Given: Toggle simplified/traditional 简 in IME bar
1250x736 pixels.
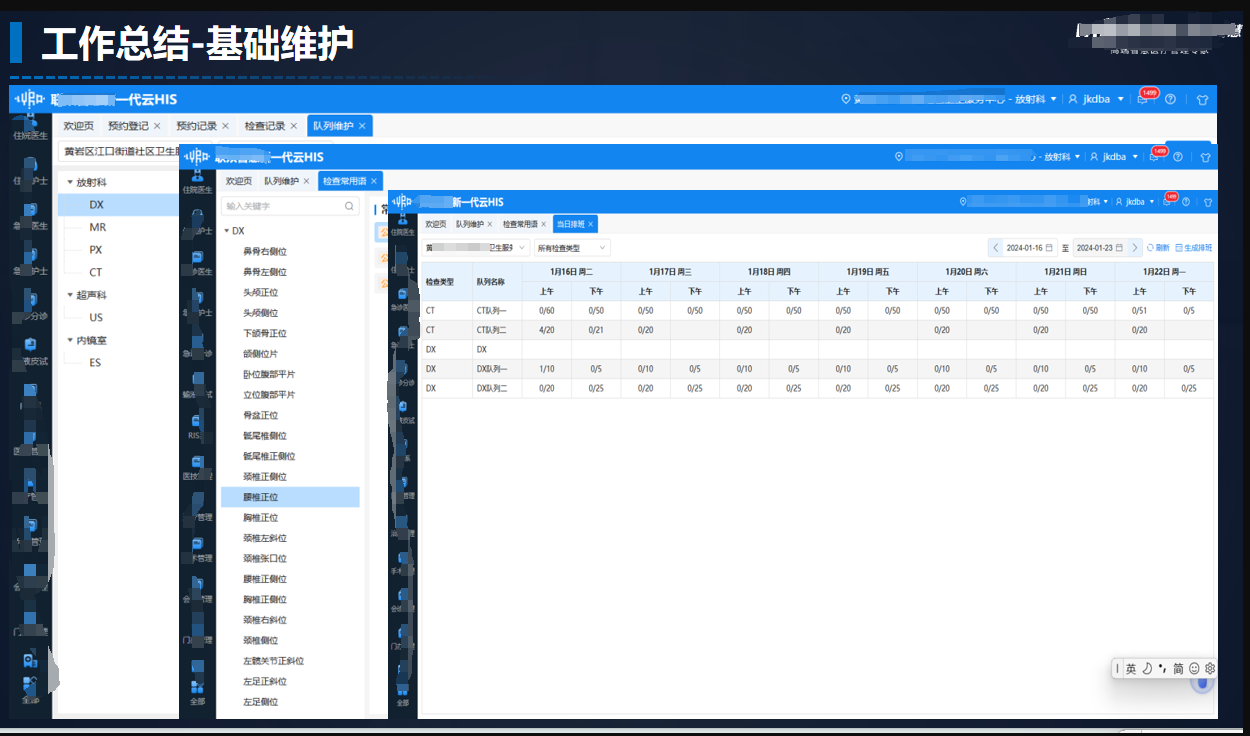Looking at the screenshot, I should [x=1178, y=668].
